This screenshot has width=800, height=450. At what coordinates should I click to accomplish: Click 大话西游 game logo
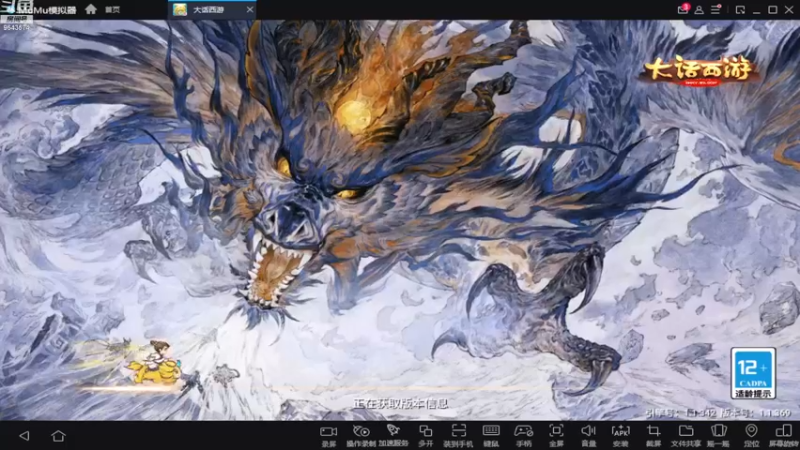pos(699,70)
